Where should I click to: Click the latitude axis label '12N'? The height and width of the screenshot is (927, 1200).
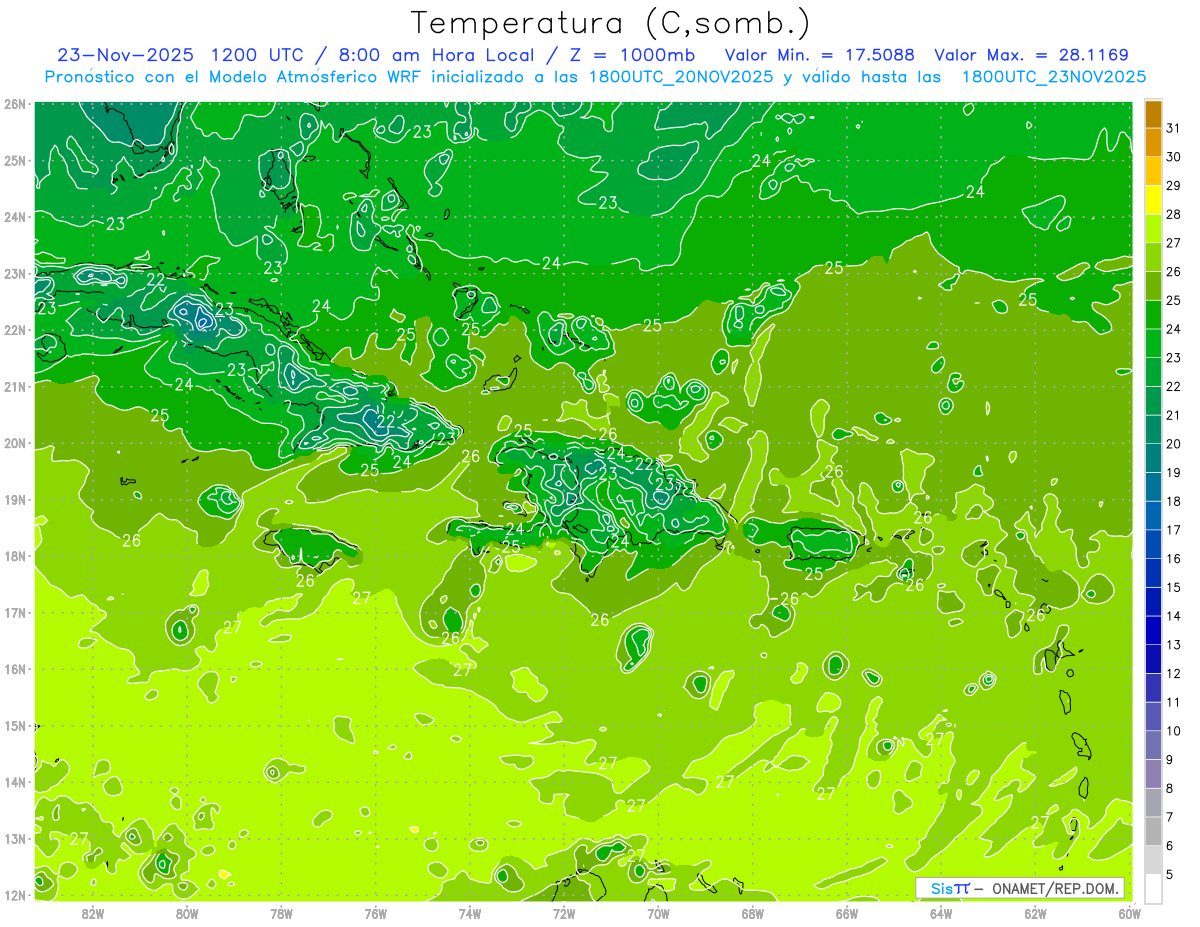(15, 895)
